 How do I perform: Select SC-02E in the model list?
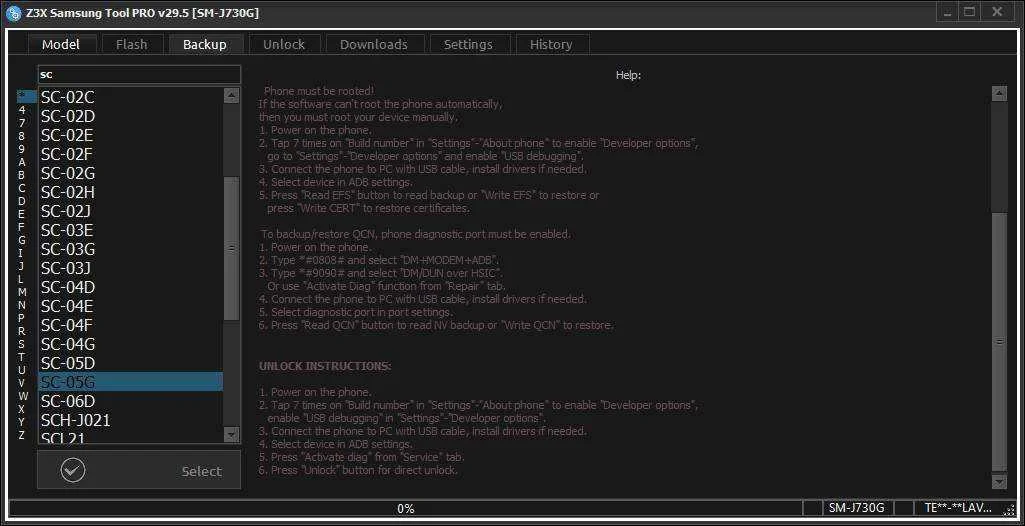click(x=130, y=135)
